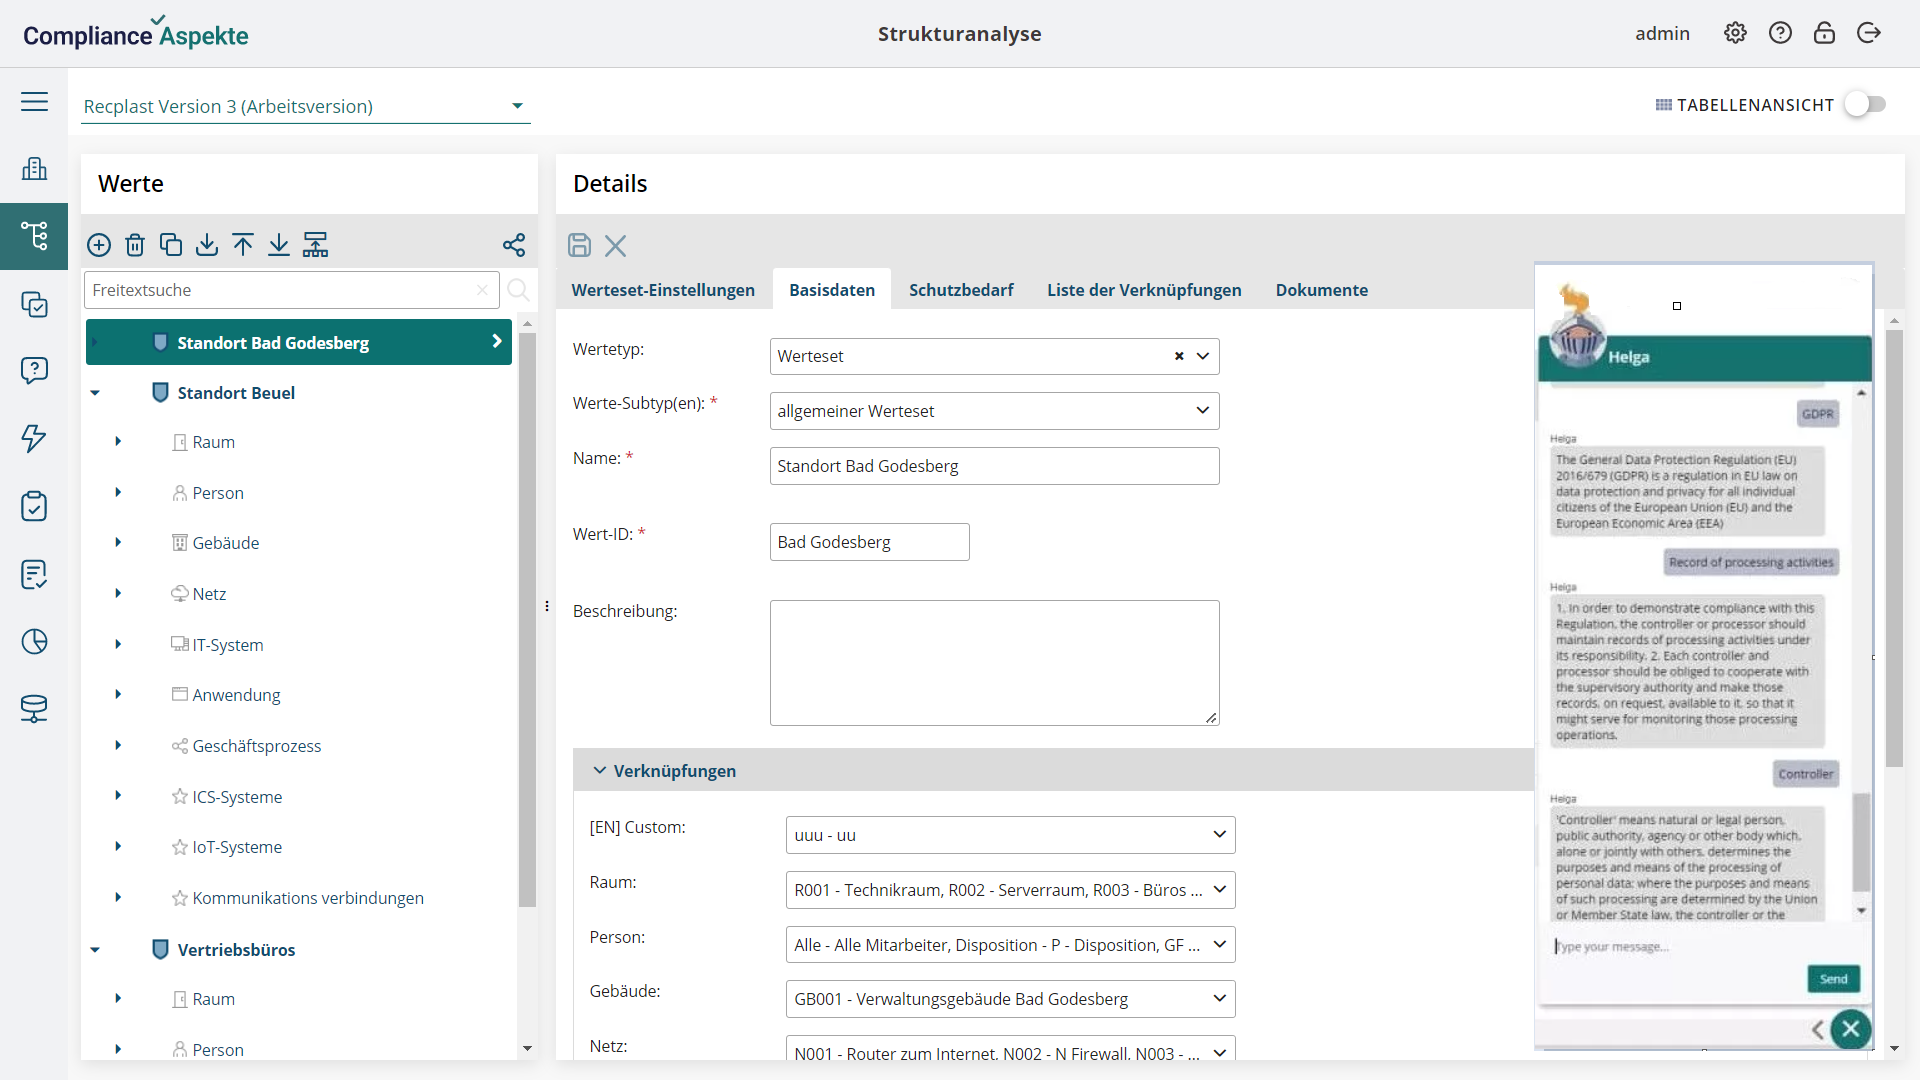Viewport: 1920px width, 1080px height.
Task: Expand the Raum node under Standort Beuel
Action: pyautogui.click(x=118, y=441)
